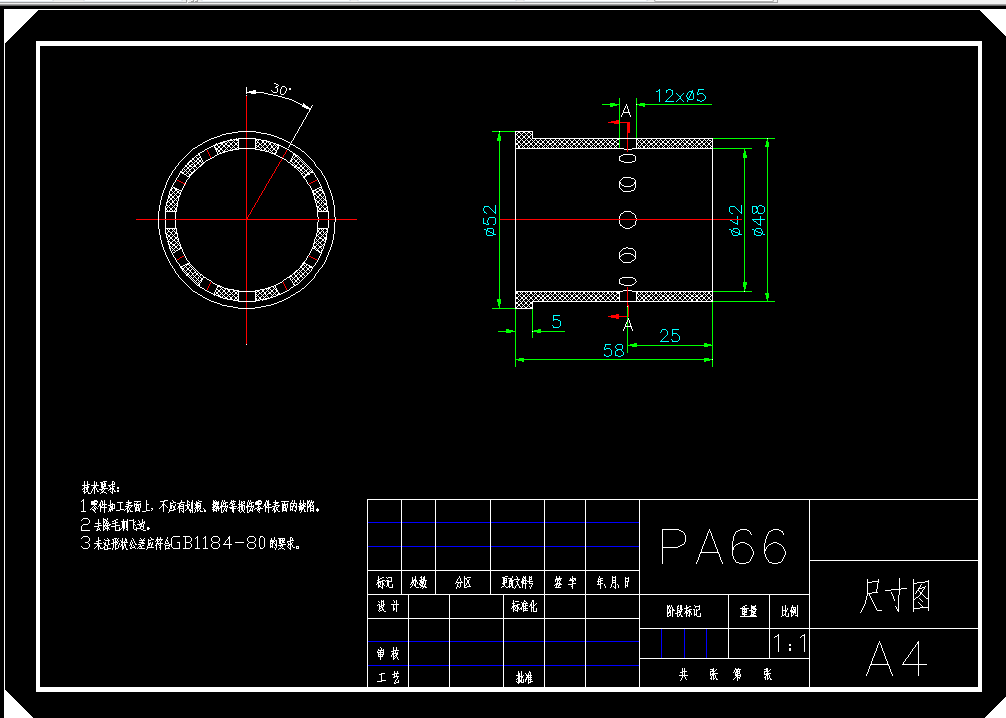Select the 工艺 row label
Screen dimensions: 1006x718
388,677
